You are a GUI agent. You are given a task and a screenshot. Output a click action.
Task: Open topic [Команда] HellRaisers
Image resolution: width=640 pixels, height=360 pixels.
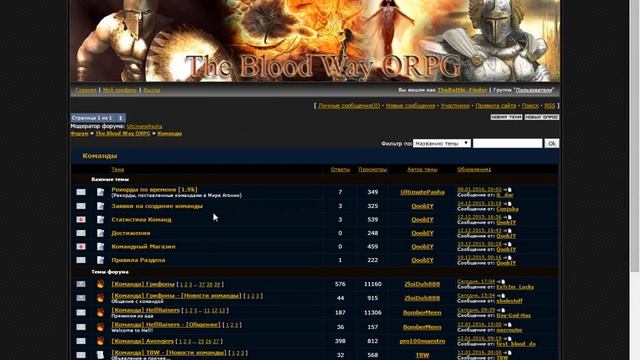point(145,310)
